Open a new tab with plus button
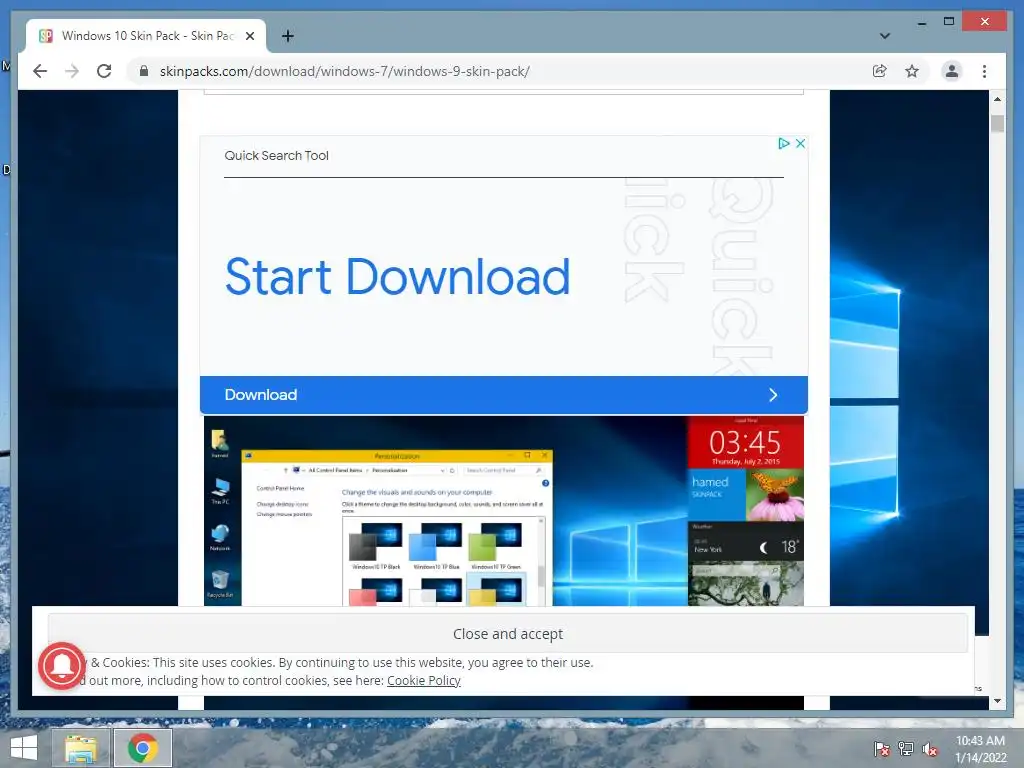Viewport: 1024px width, 768px height. click(x=287, y=36)
